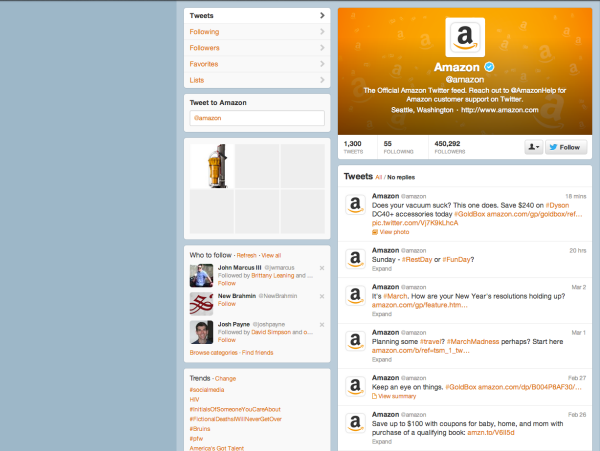Viewport: 600px width, 451px height.
Task: Click the Twitter bird Follow button
Action: pos(564,147)
